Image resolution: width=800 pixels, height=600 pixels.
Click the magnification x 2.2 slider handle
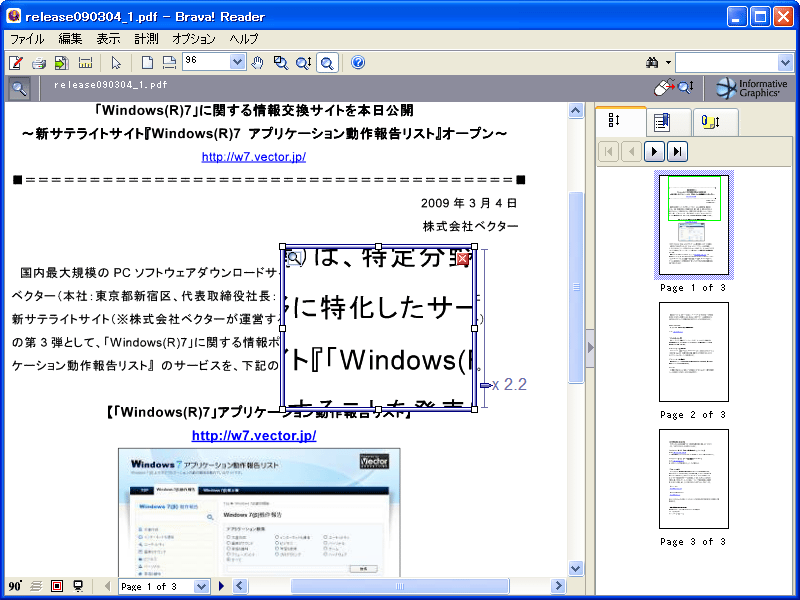[486, 385]
